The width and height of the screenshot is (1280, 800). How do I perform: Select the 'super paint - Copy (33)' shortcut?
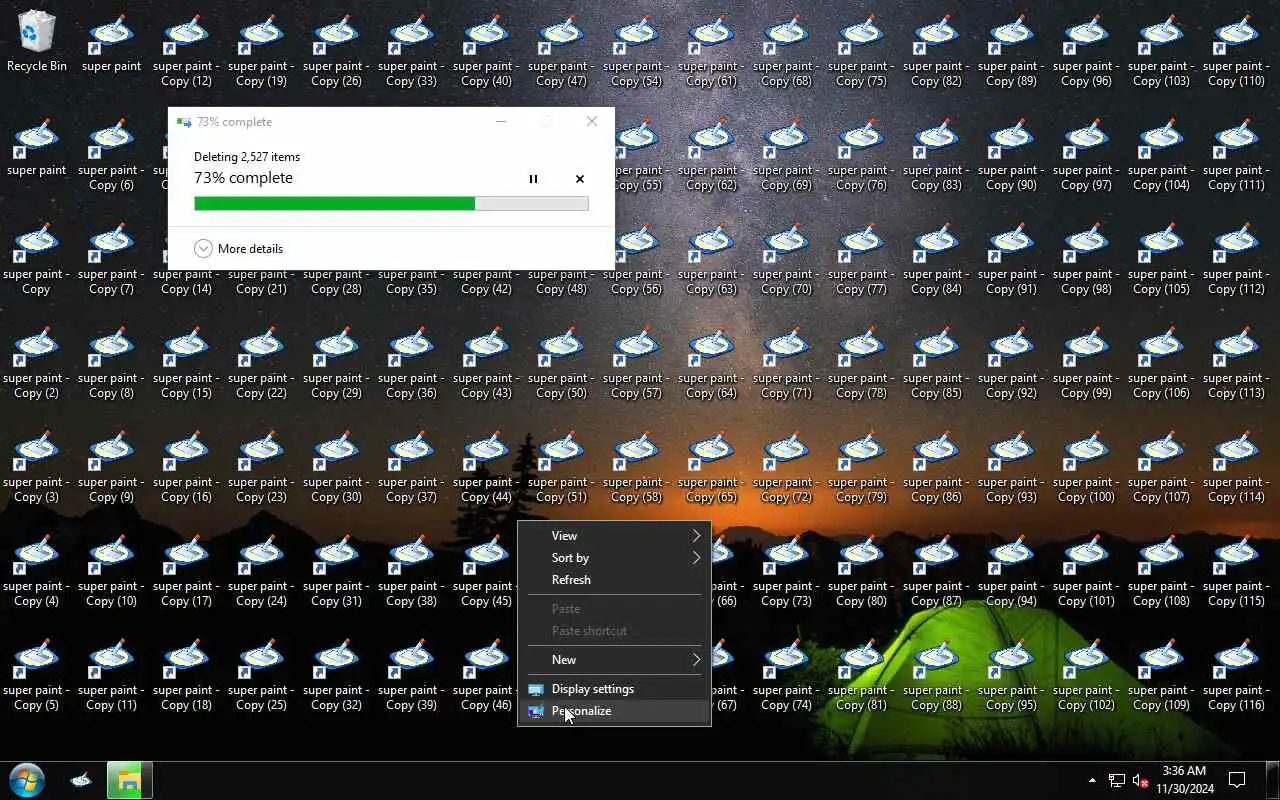click(412, 50)
